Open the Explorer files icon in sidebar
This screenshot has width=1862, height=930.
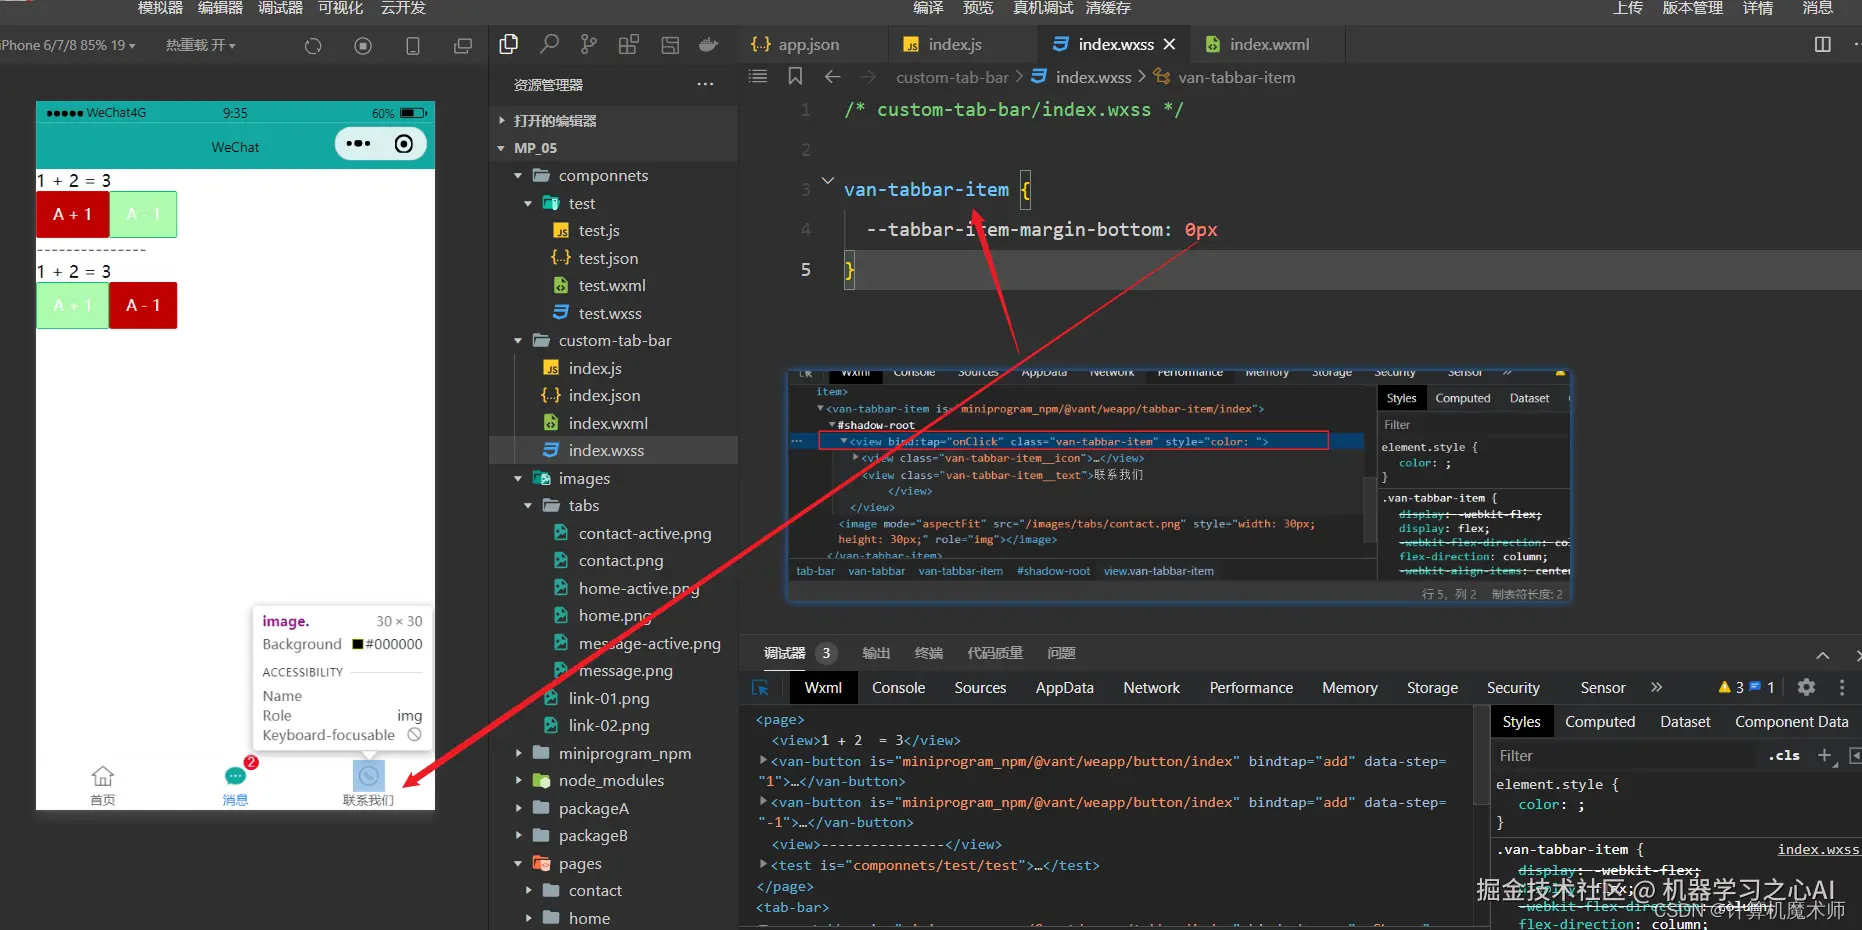tap(509, 45)
